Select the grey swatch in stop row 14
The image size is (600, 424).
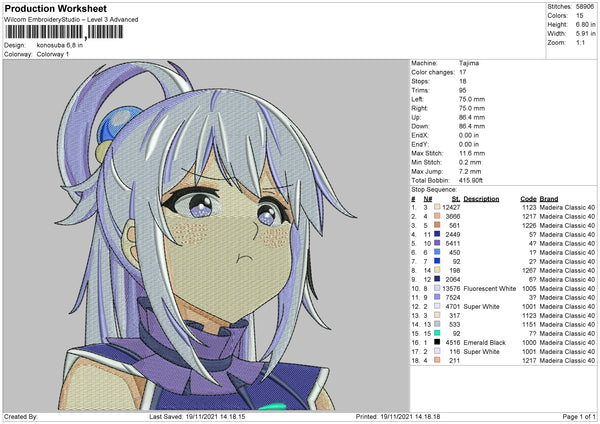(437, 324)
